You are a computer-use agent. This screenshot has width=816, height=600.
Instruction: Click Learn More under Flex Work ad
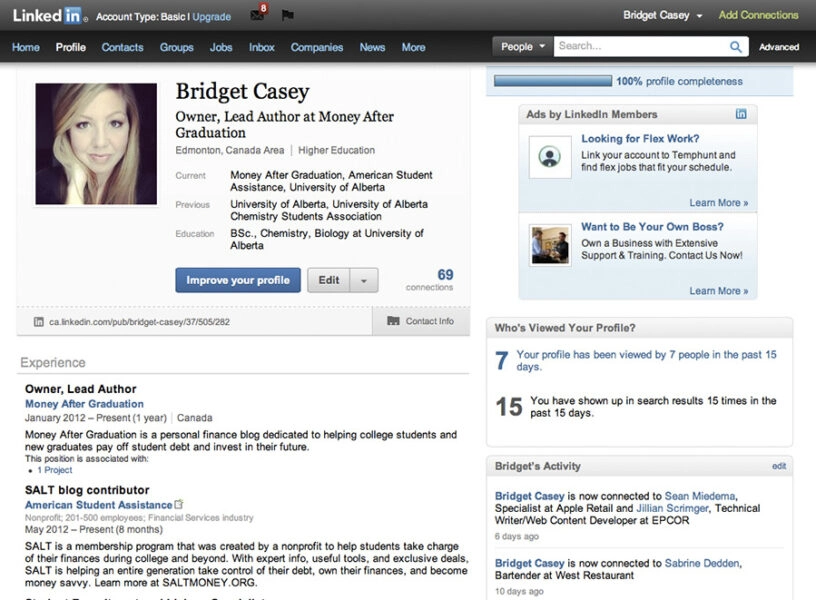719,203
